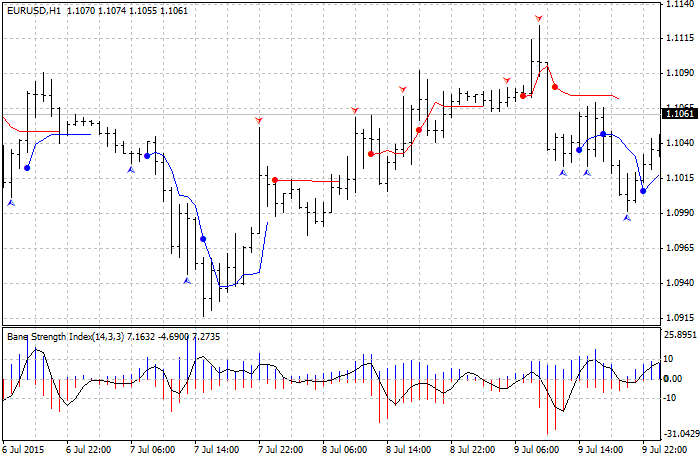Click the 1.1140 level on the price scale
700x458 pixels.
pyautogui.click(x=679, y=5)
